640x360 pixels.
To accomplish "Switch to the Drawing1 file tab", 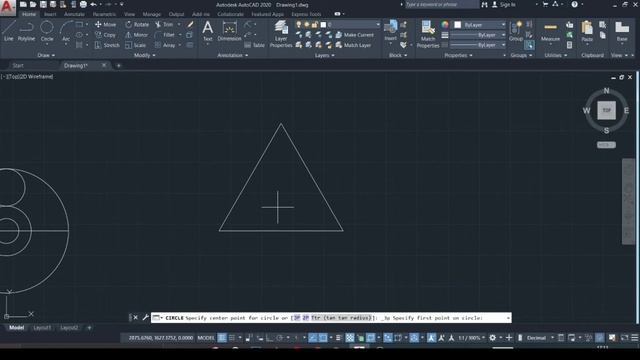I will [76, 65].
